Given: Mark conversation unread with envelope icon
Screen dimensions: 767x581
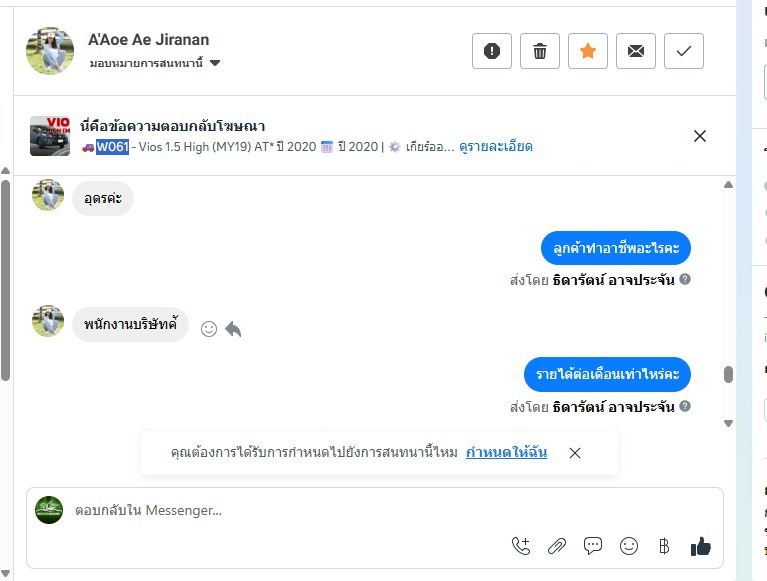Looking at the screenshot, I should (x=635, y=51).
